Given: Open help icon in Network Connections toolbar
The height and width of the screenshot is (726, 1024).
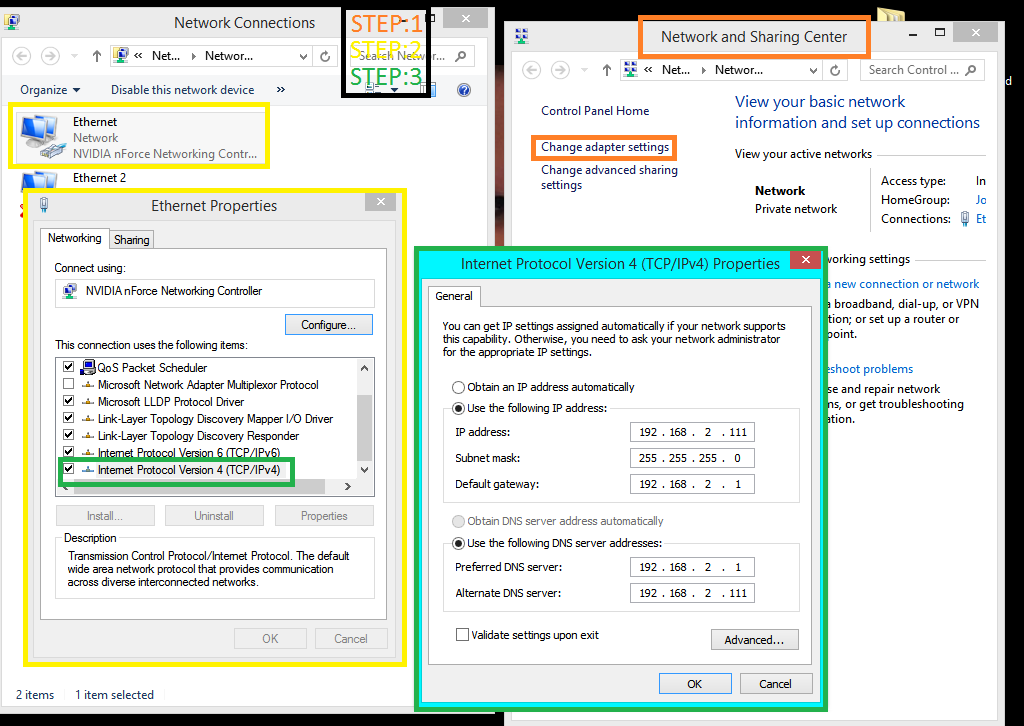Looking at the screenshot, I should pyautogui.click(x=464, y=90).
